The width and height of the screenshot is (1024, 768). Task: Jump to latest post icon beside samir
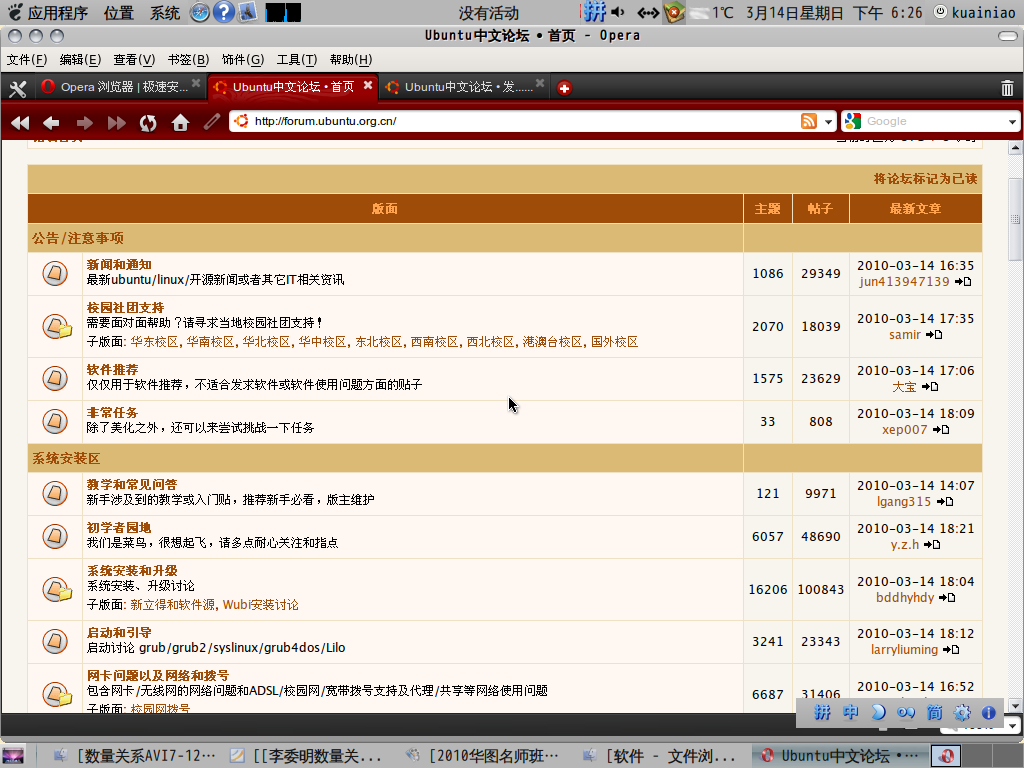tap(935, 334)
